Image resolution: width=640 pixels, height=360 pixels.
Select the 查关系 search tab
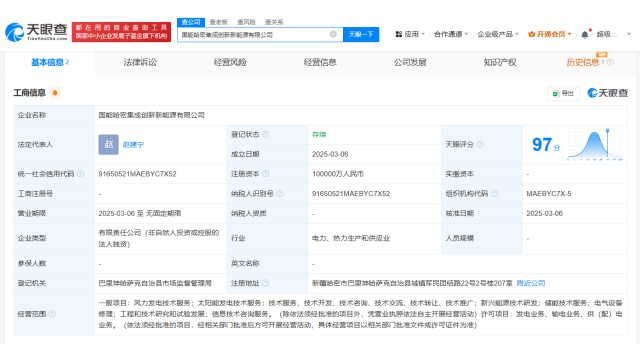pyautogui.click(x=274, y=22)
